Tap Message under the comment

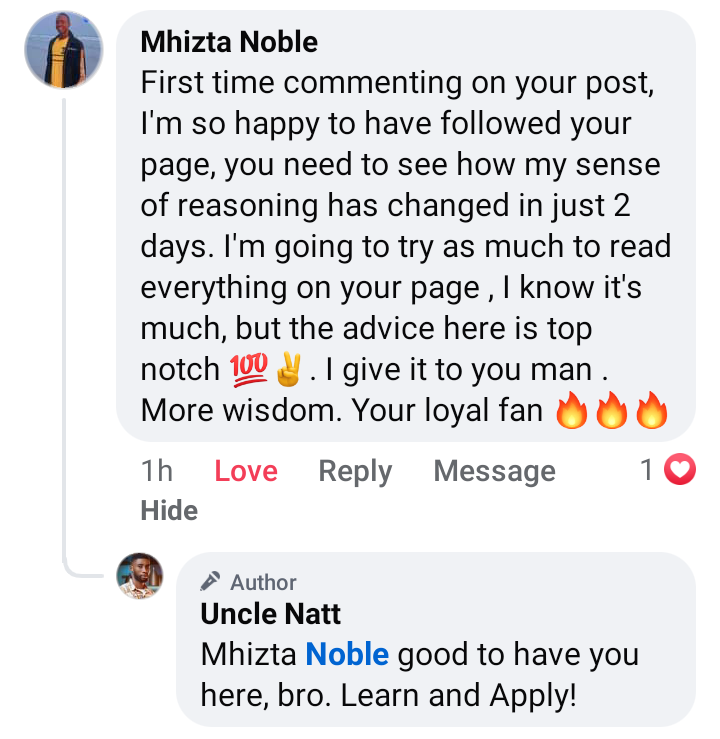494,471
